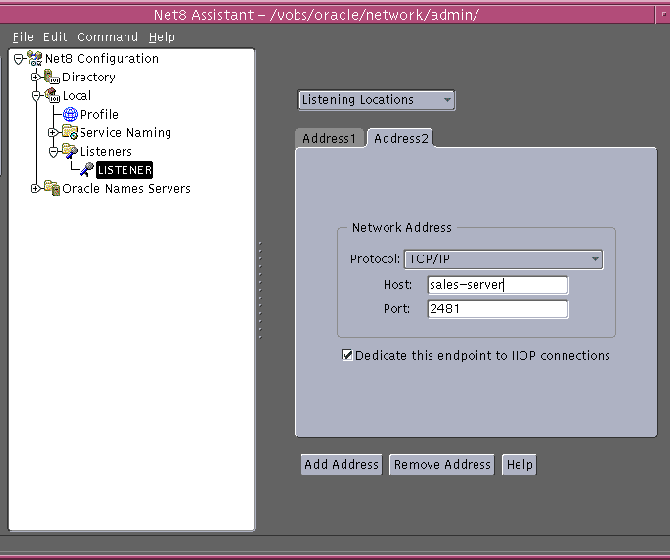Click the Net8 Configuration root icon
Viewport: 670px width, 560px height.
[x=35, y=58]
